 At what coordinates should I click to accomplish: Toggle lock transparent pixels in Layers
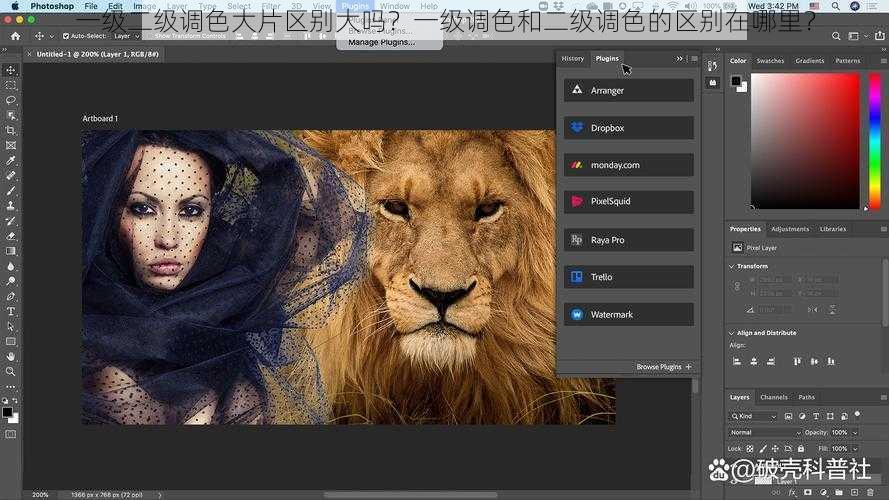coord(750,448)
